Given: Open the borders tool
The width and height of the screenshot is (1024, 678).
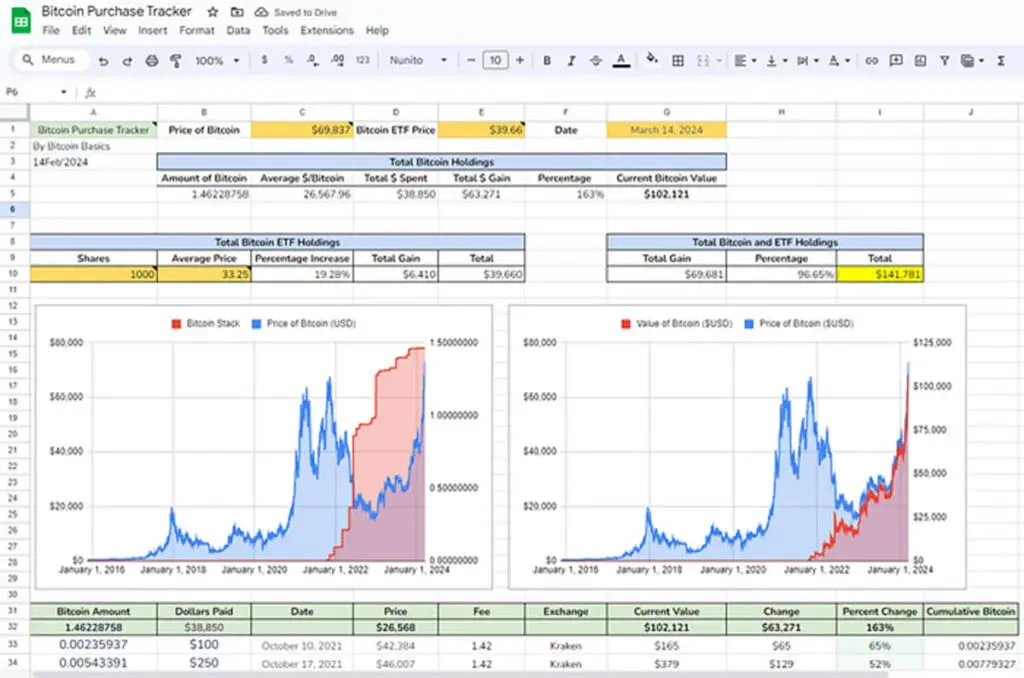Looking at the screenshot, I should point(678,61).
